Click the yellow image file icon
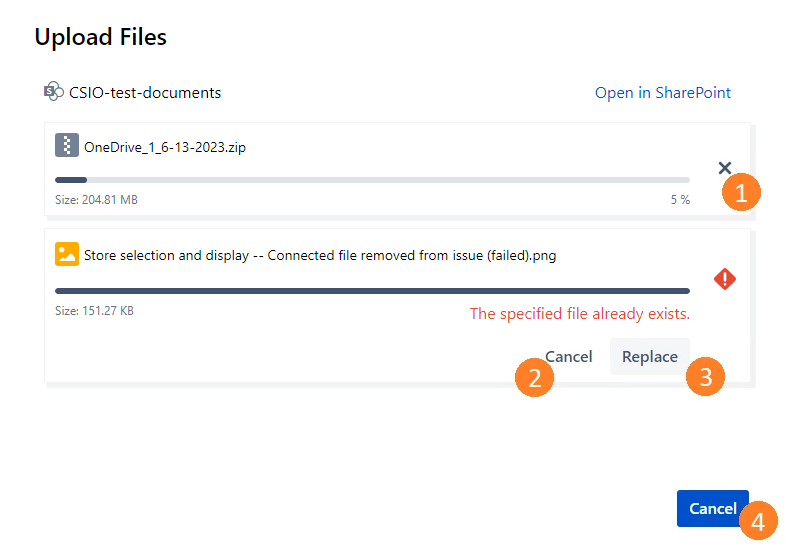This screenshot has height=558, width=800. click(66, 254)
